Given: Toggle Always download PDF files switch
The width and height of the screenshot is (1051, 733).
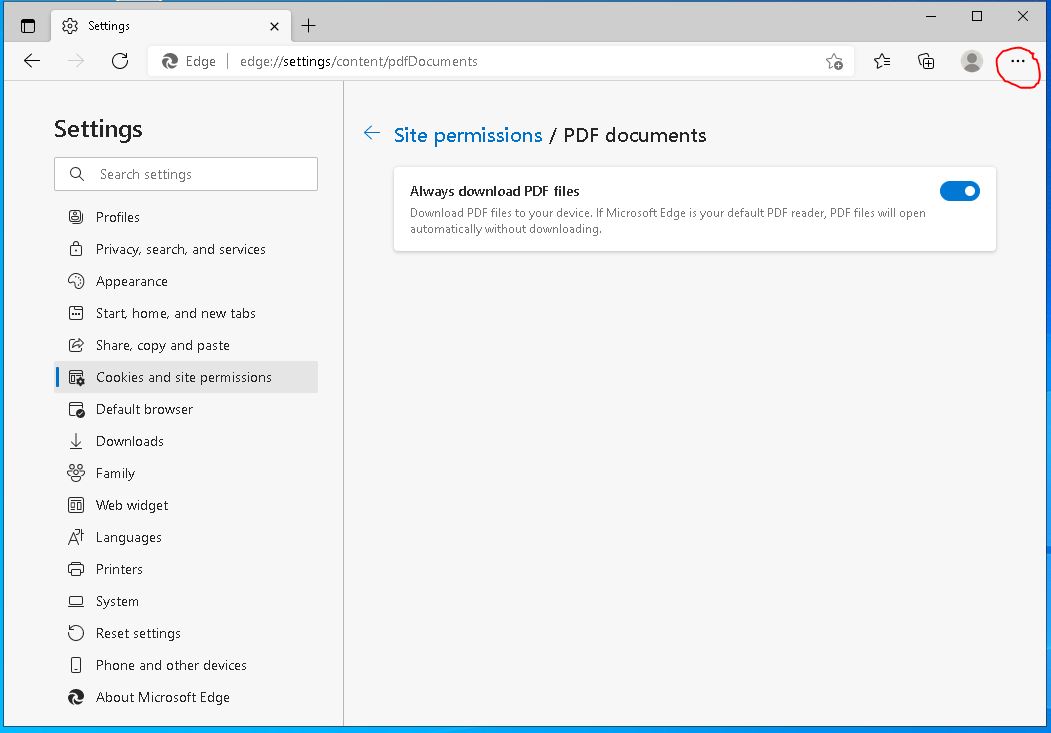Looking at the screenshot, I should tap(960, 192).
